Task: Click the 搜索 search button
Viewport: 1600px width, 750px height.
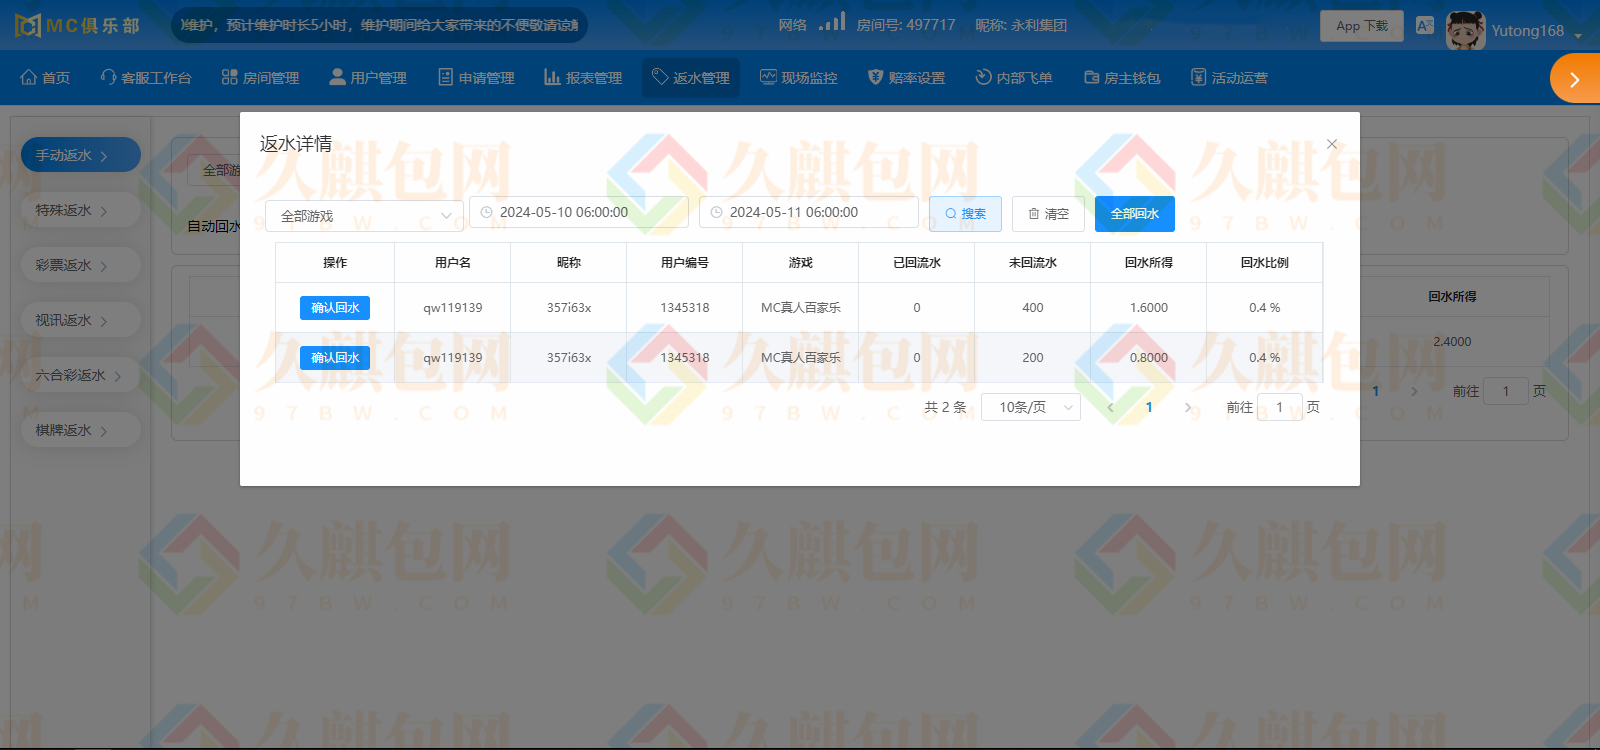Action: point(965,214)
